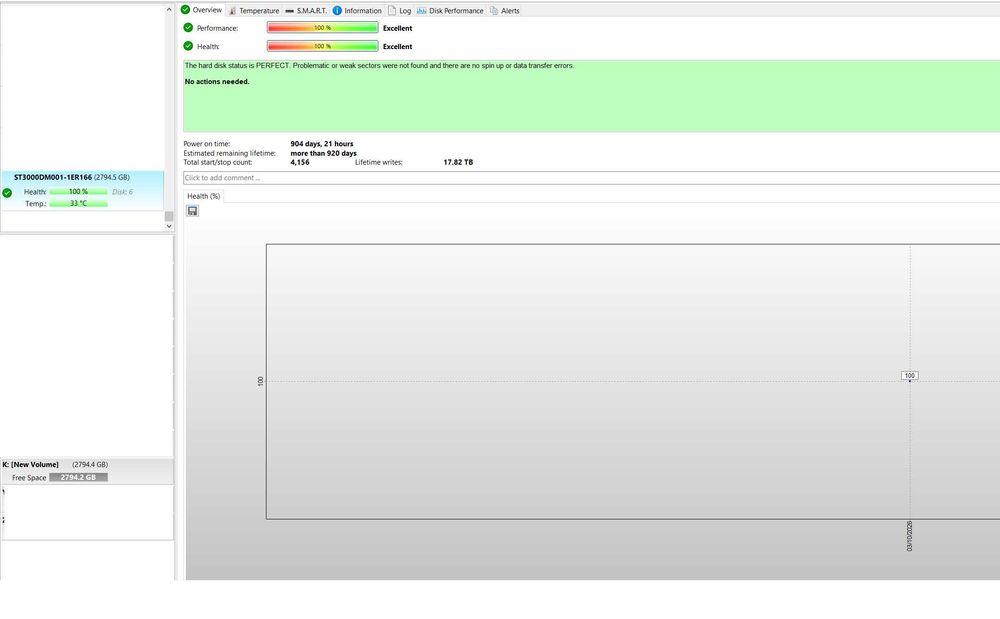Select the Health (%) graph tab

pos(203,196)
